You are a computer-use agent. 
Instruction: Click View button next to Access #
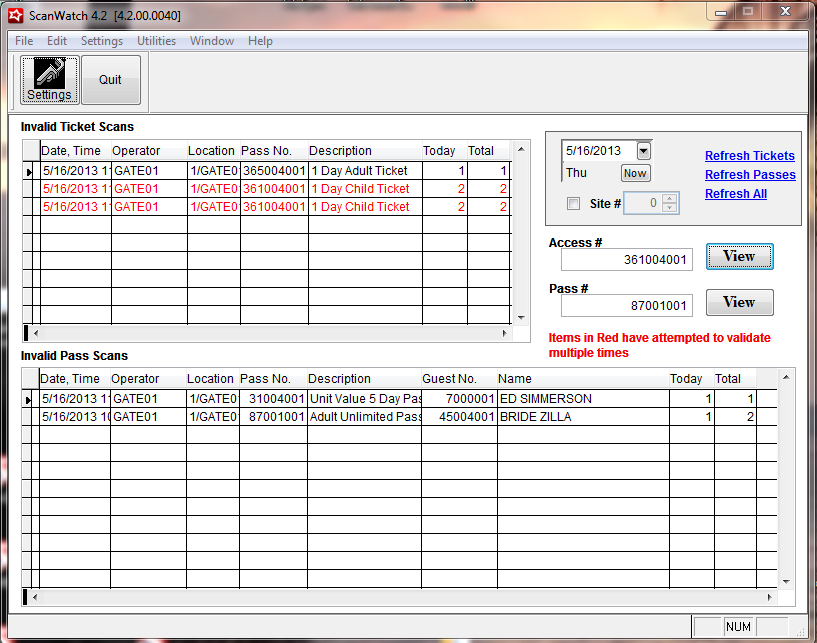click(738, 257)
